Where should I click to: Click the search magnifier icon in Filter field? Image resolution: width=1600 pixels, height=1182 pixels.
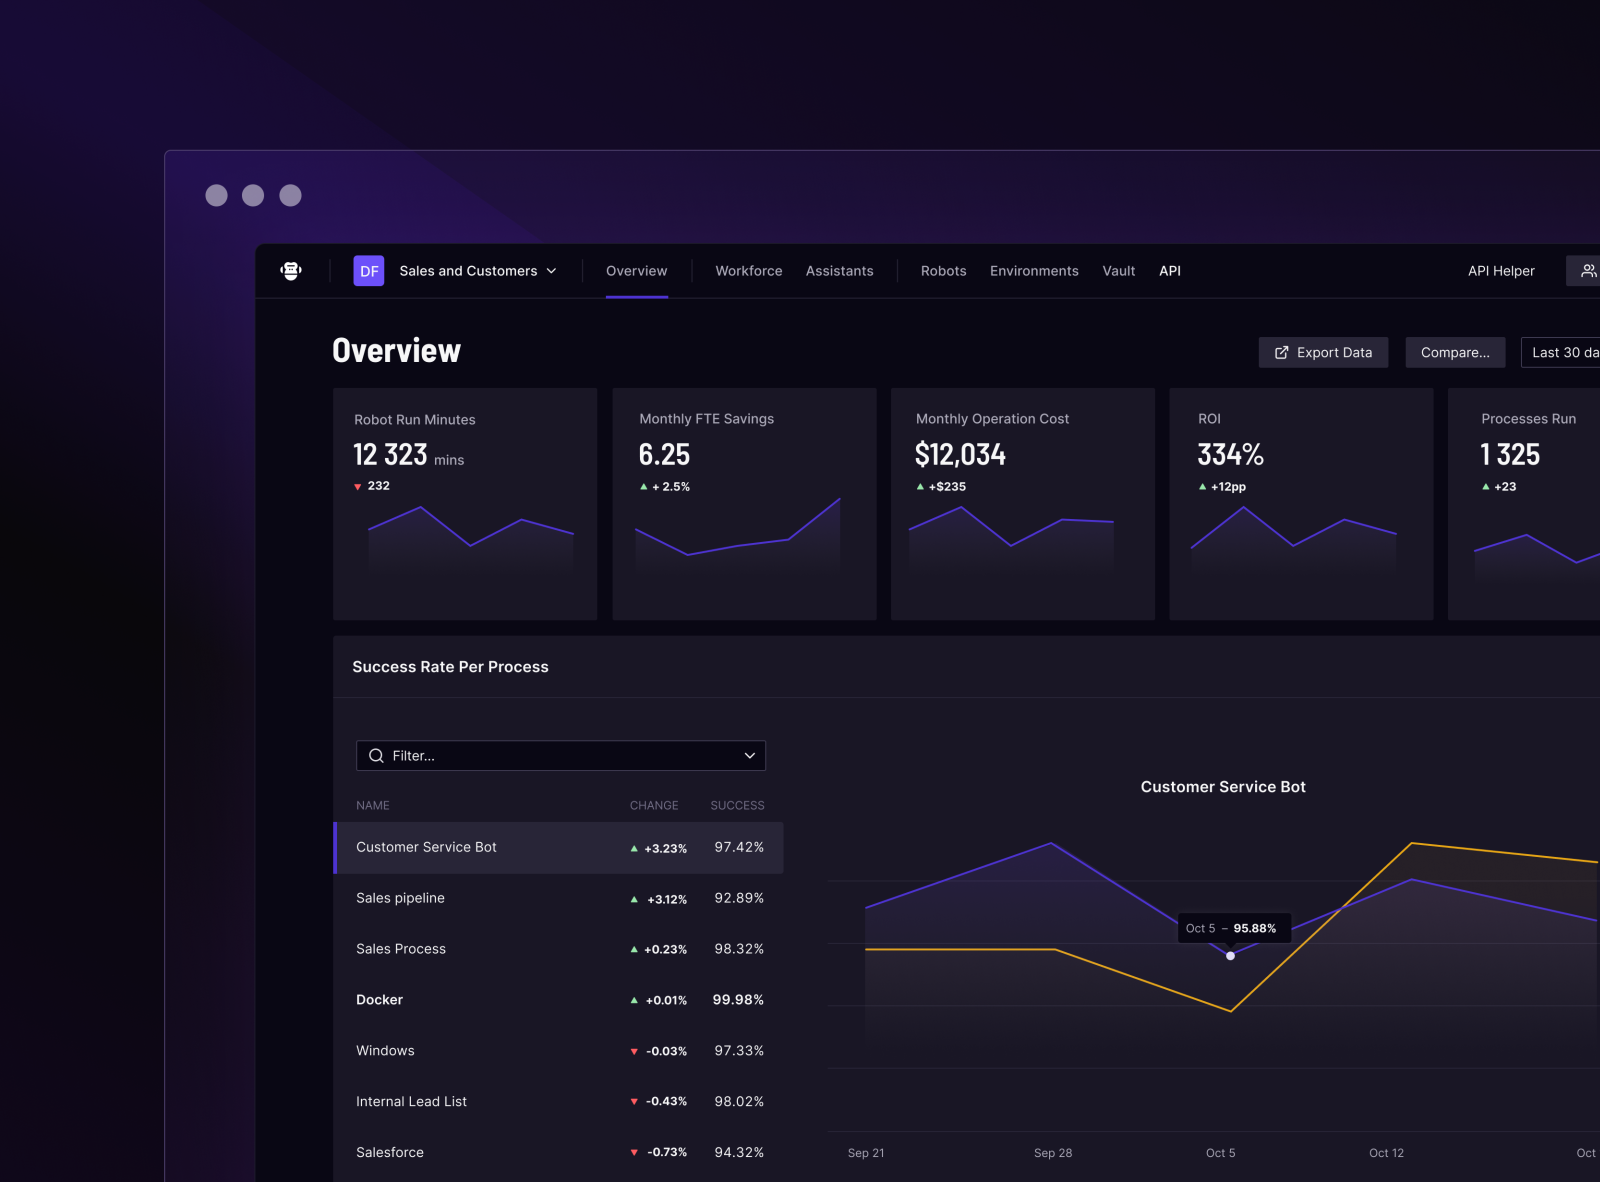coord(376,756)
